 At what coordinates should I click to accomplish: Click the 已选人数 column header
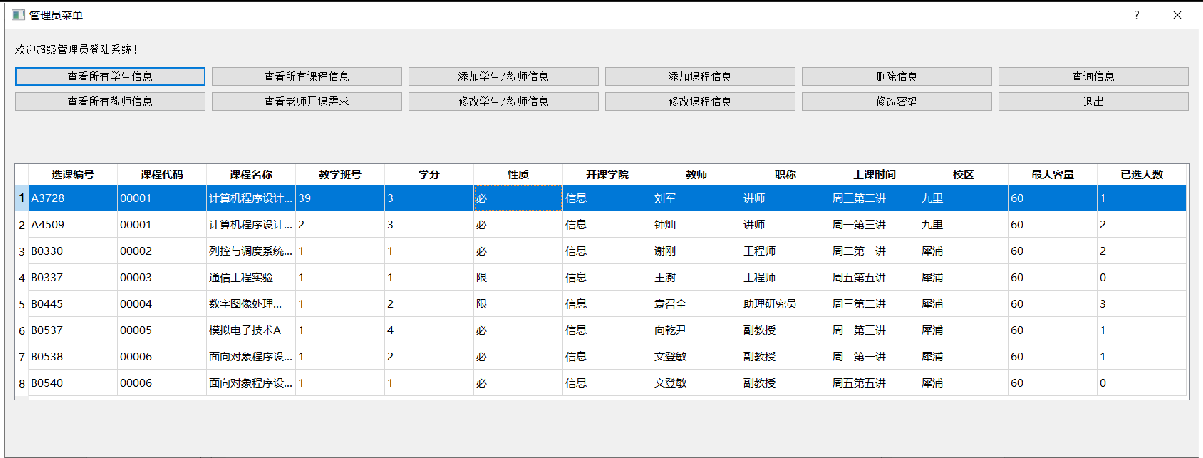(x=1141, y=174)
